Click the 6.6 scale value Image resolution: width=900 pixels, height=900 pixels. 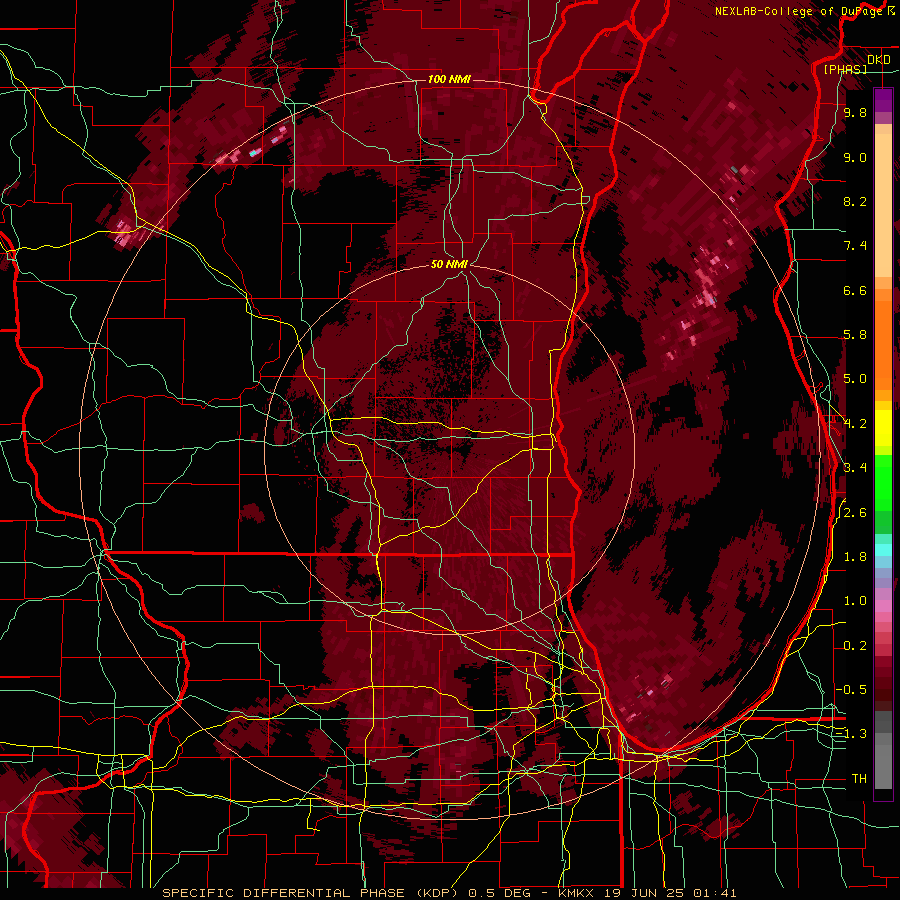pos(855,290)
